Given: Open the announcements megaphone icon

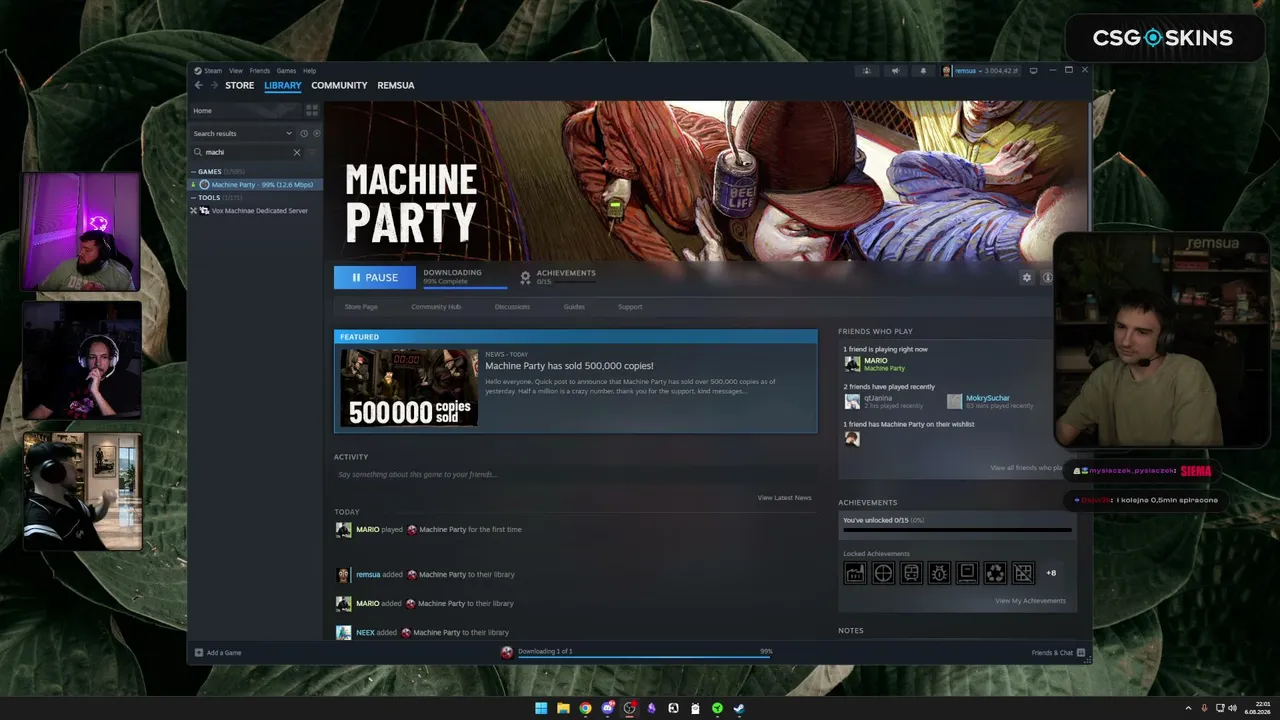Looking at the screenshot, I should pos(895,71).
